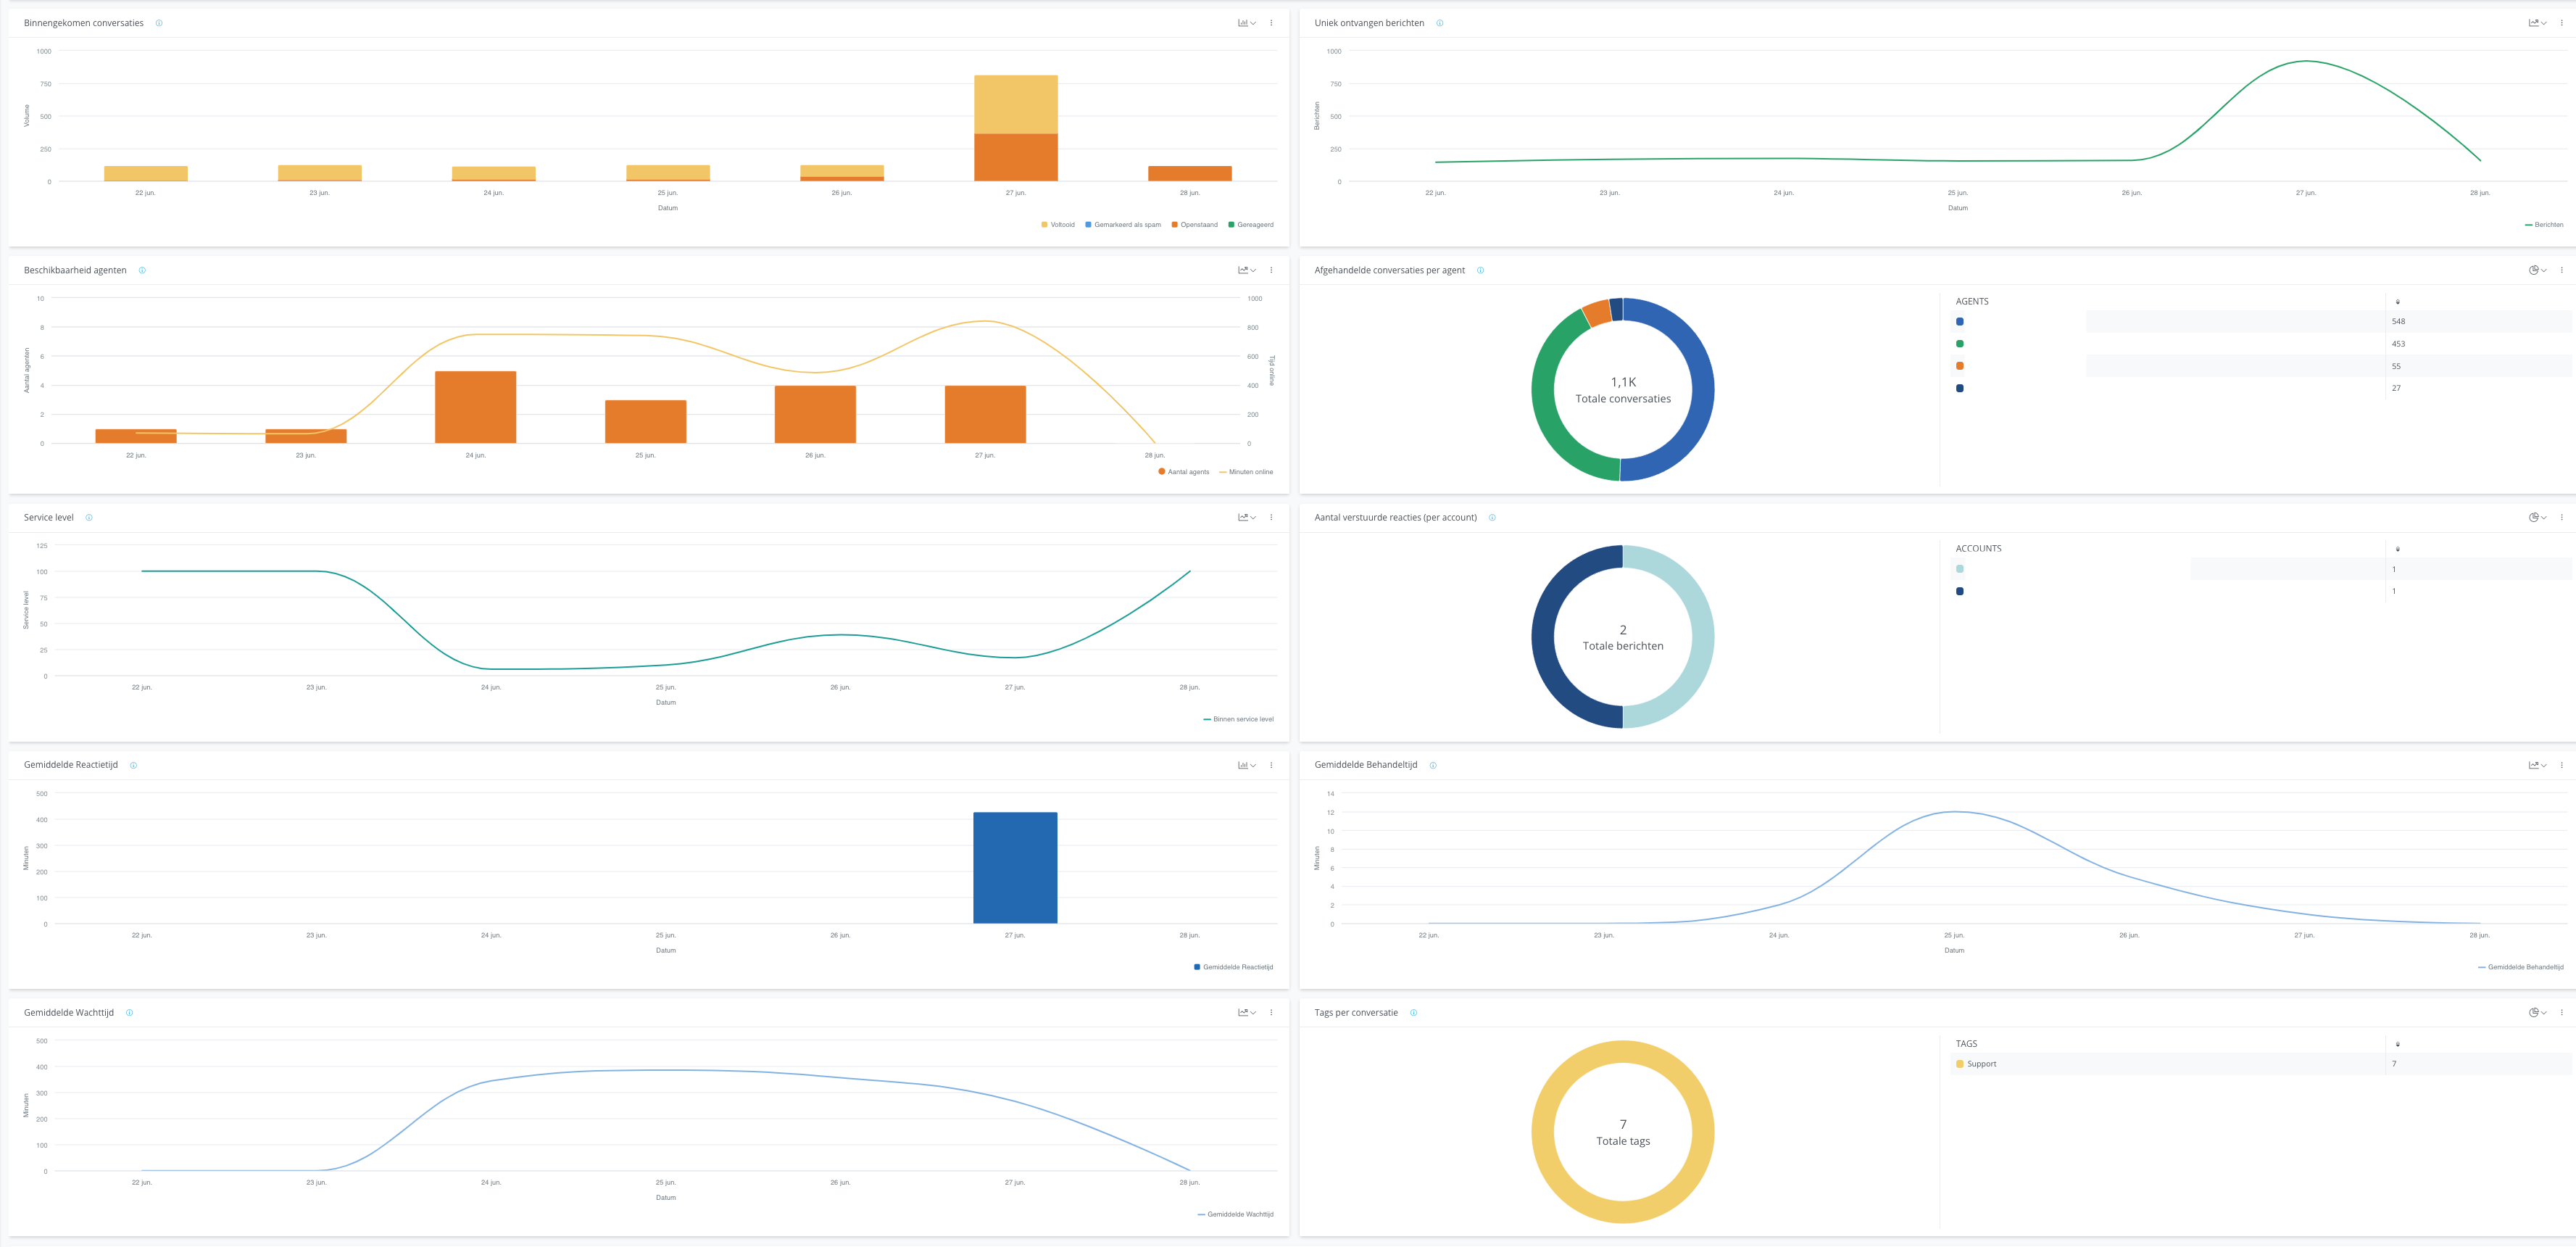
Task: Open info icon beside Uniek ontvangen berichten
Action: tap(1440, 23)
